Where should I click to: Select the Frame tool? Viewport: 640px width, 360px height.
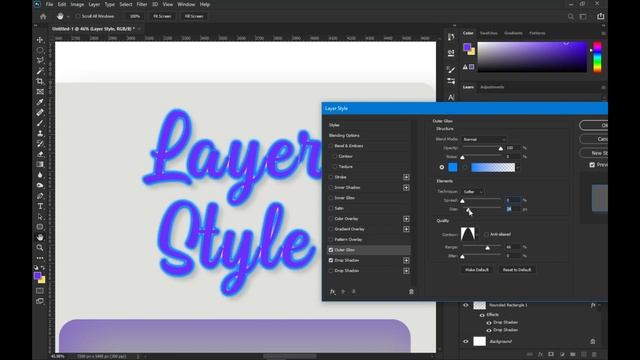(40, 92)
